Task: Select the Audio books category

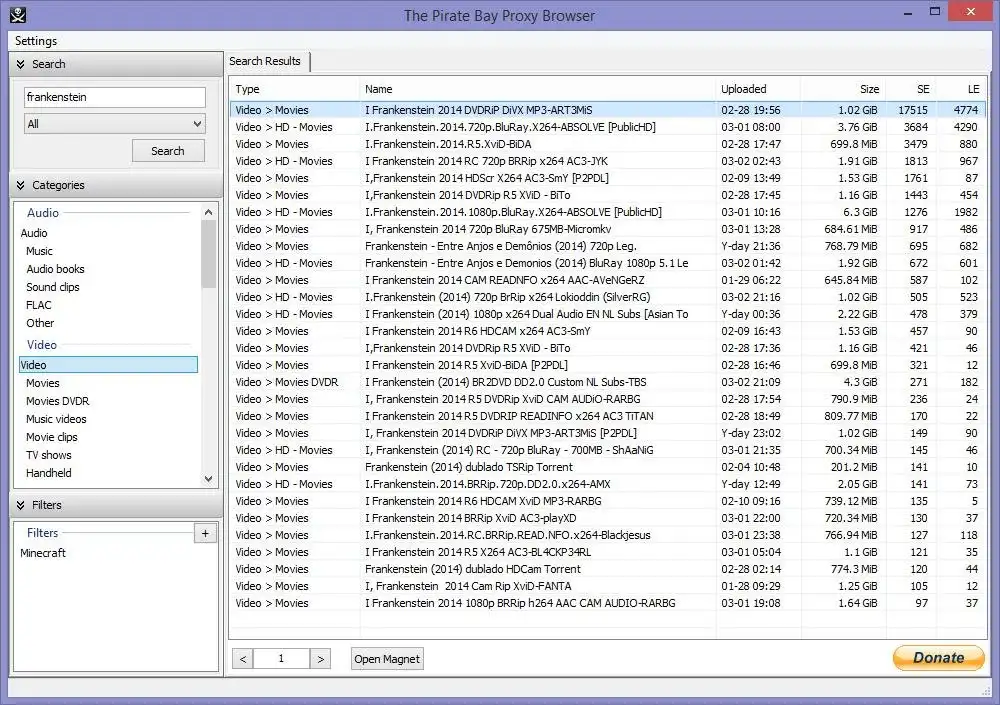Action: (x=55, y=269)
